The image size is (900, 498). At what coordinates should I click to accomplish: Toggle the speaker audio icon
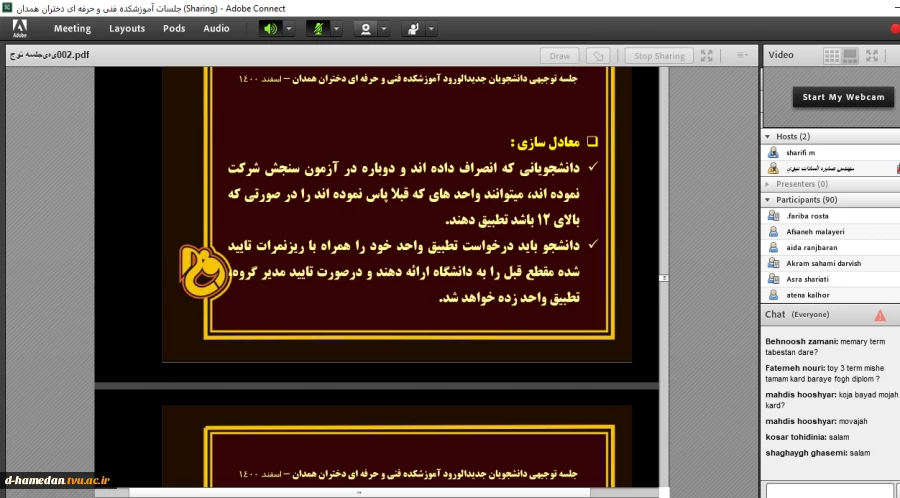270,29
